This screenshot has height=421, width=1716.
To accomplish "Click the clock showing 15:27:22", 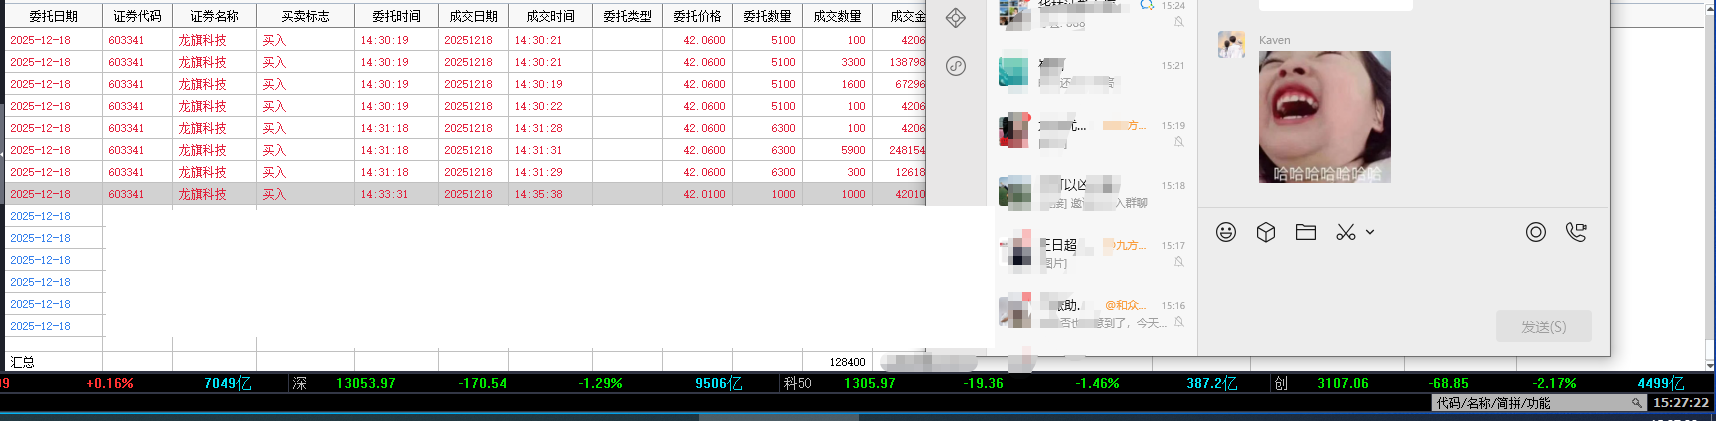I will click(x=1681, y=403).
